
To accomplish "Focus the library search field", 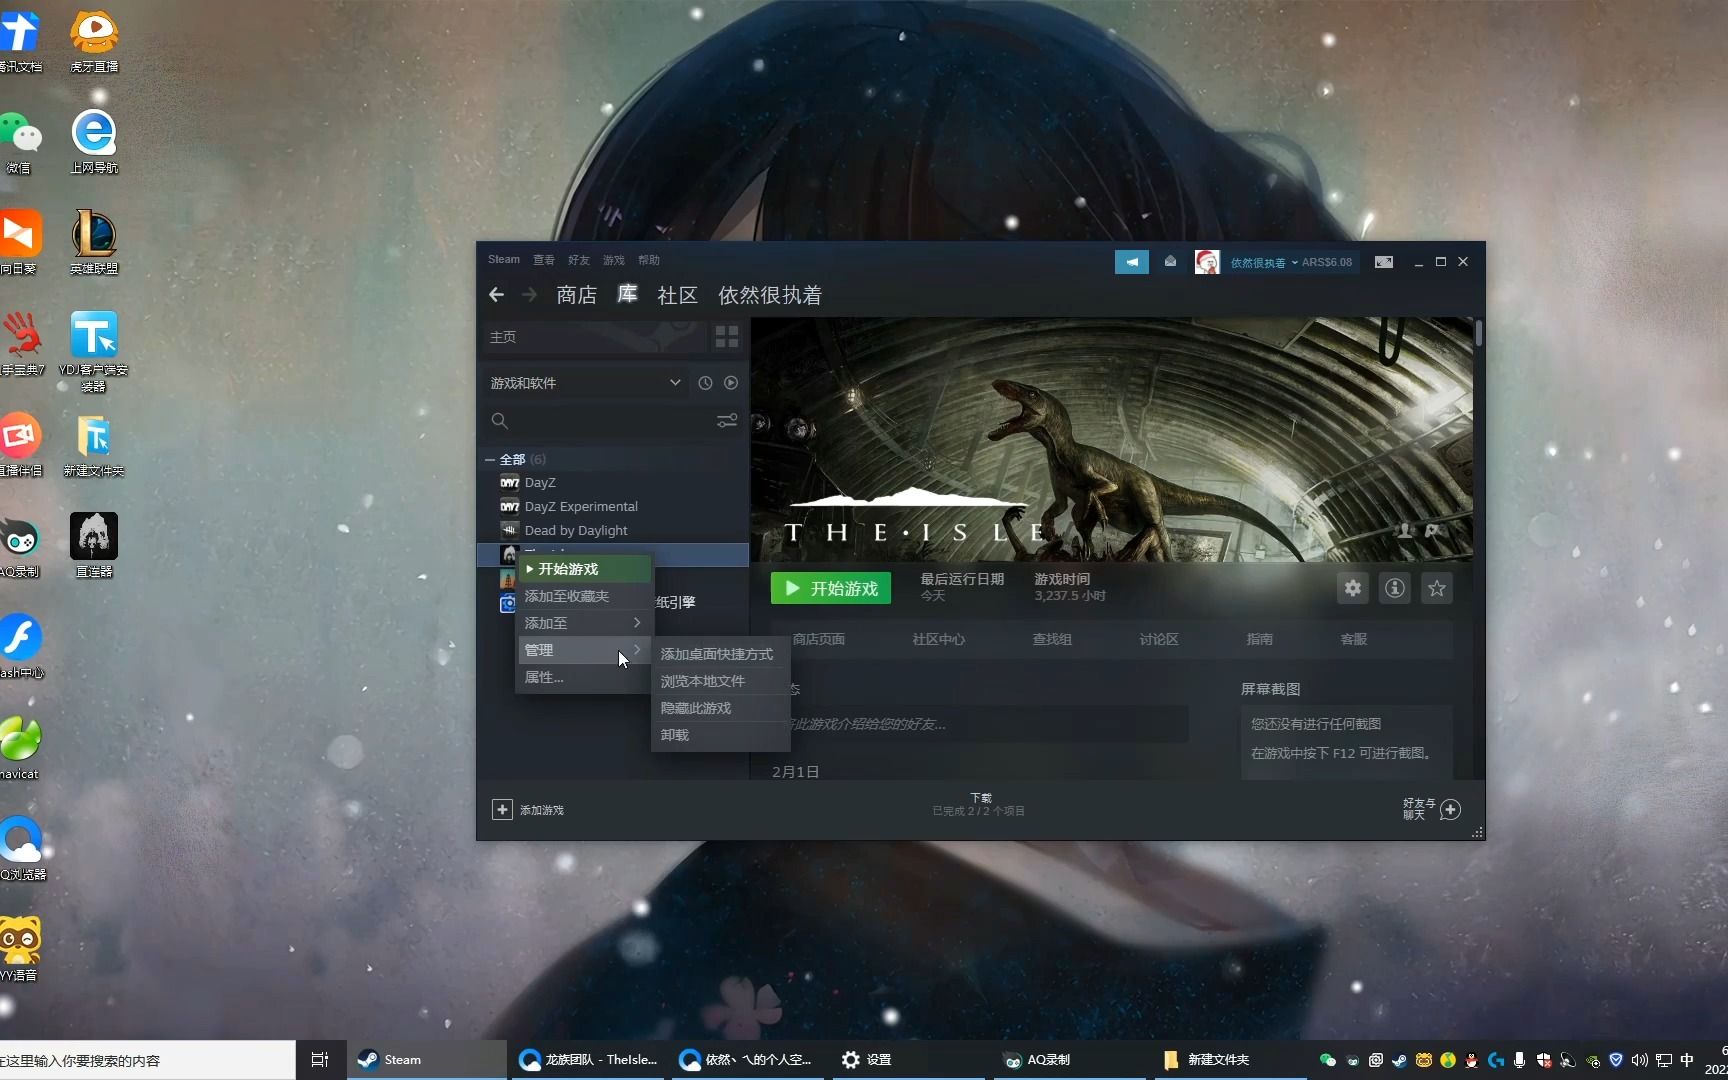I will (x=602, y=421).
